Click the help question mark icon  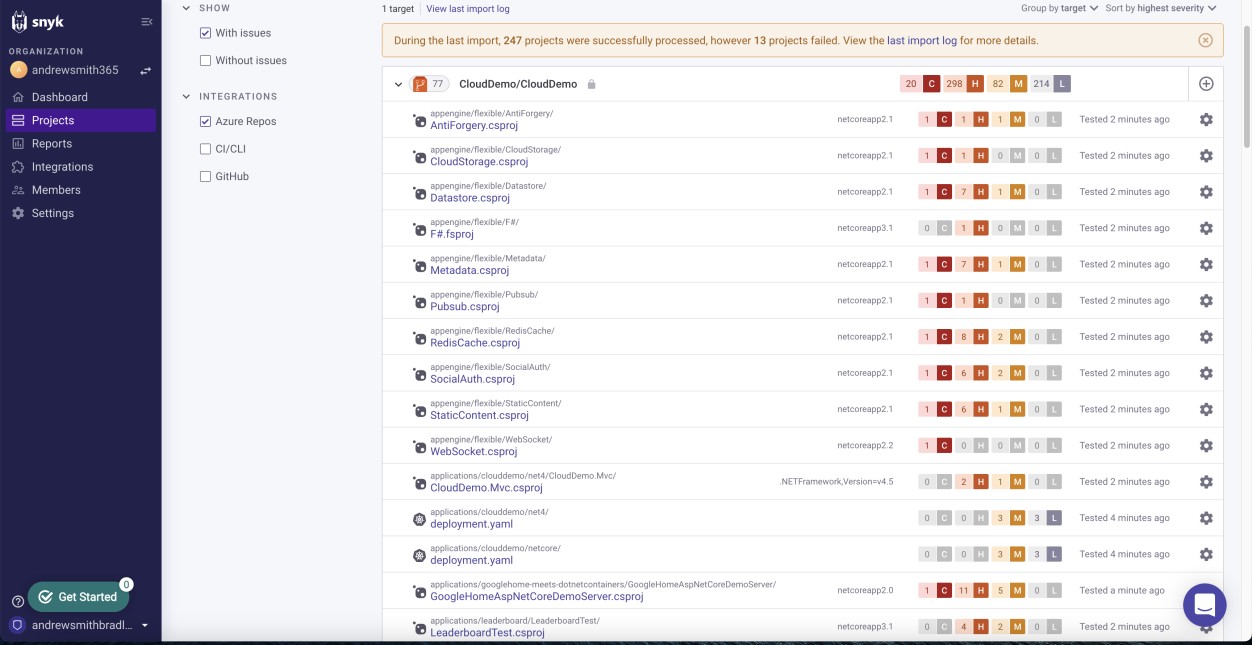[x=17, y=600]
